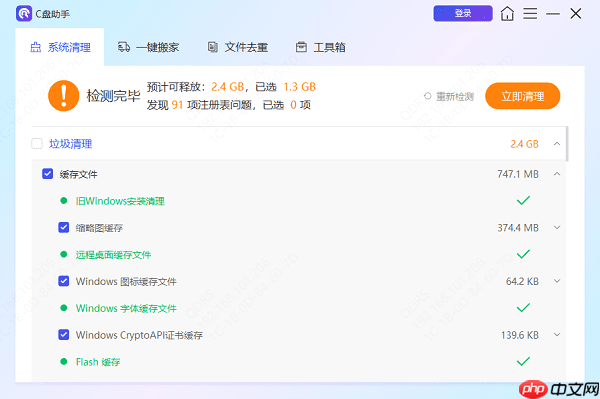This screenshot has height=399, width=600.
Task: Collapse the 缓存文件 group chevron
Action: 557,174
